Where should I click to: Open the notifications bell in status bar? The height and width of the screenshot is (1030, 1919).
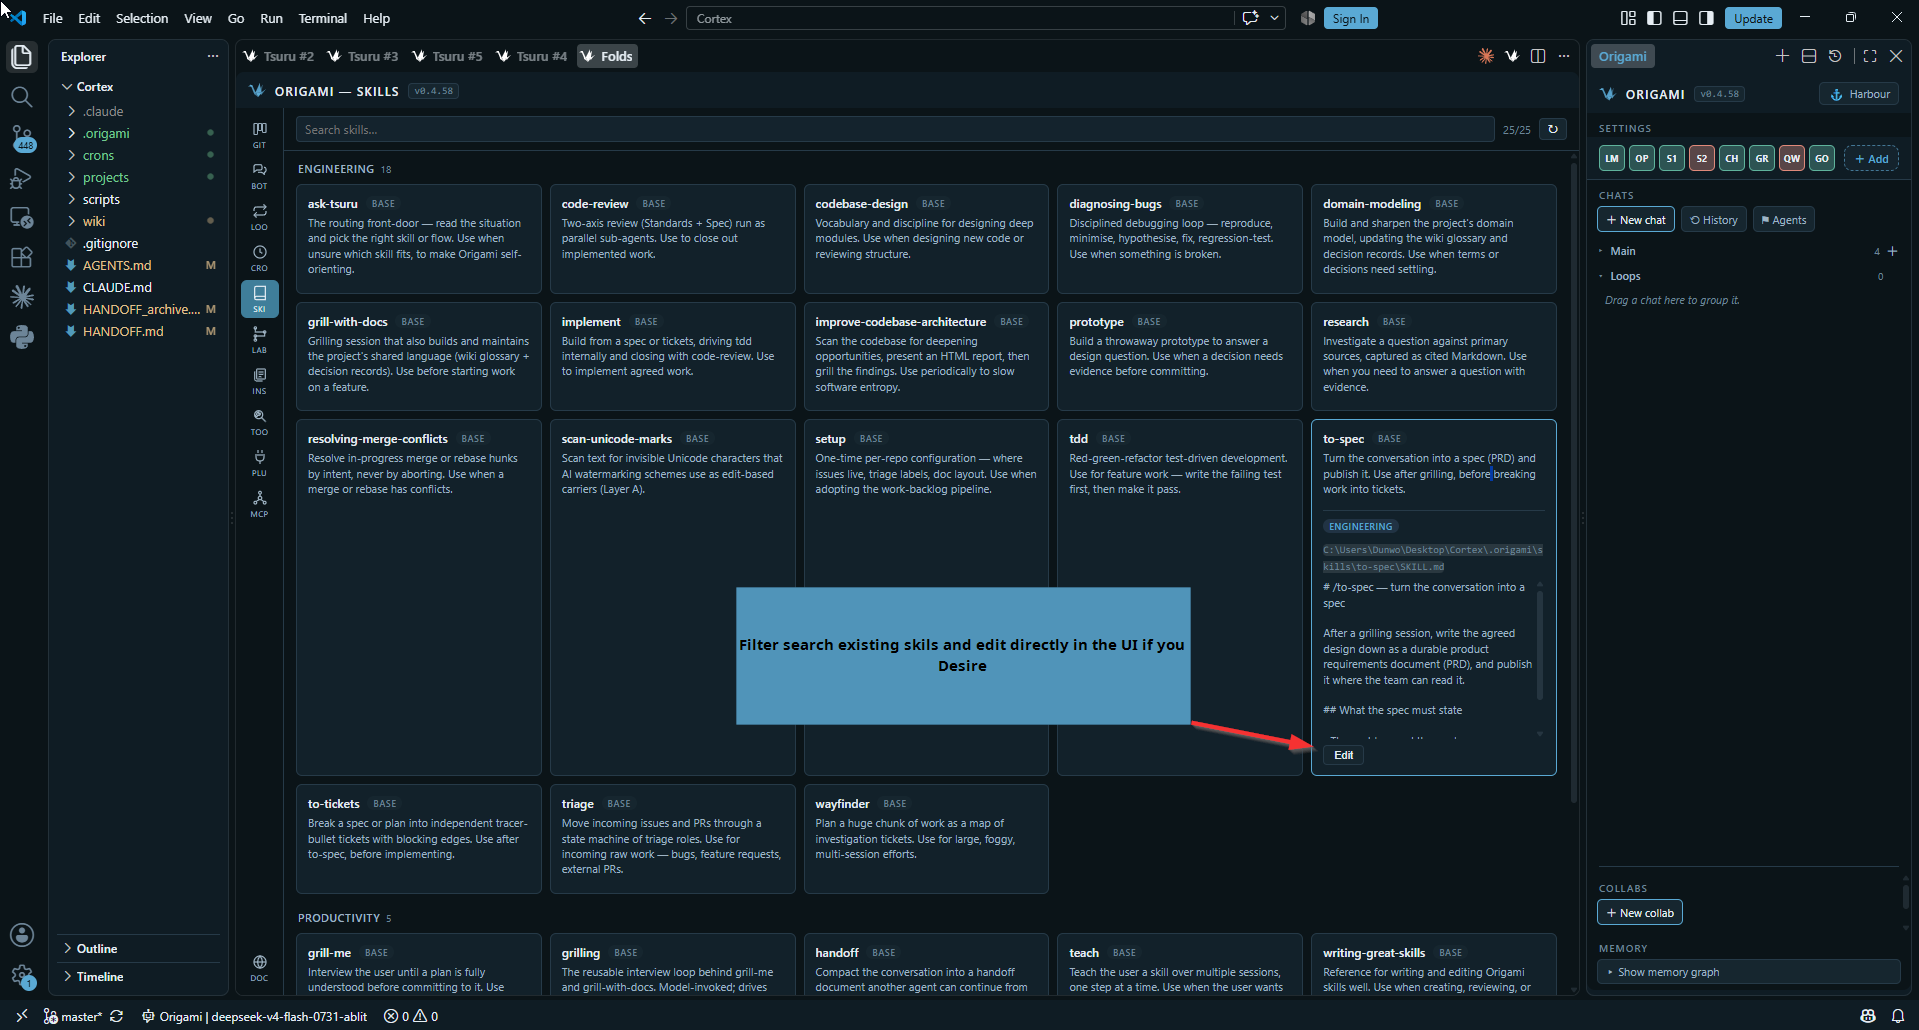click(1897, 1016)
